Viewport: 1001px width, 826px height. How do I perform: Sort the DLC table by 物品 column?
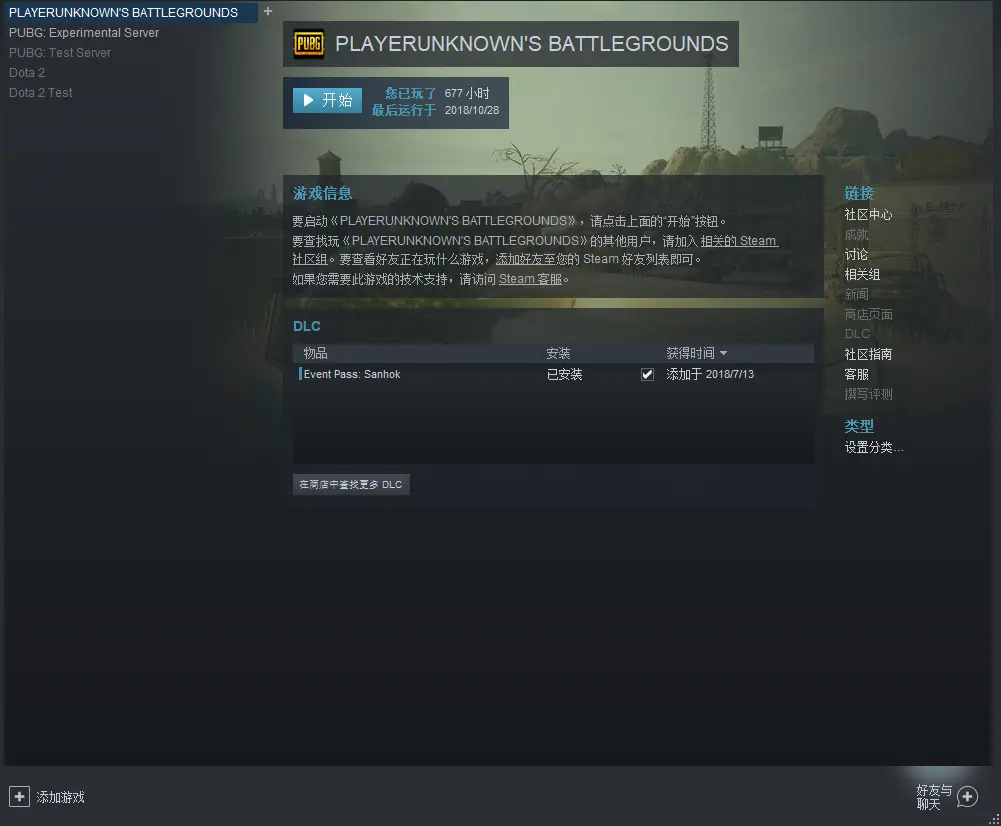pos(315,353)
